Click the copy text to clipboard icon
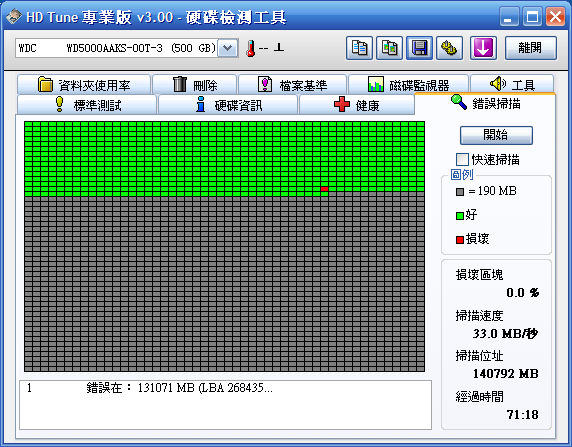 click(359, 48)
